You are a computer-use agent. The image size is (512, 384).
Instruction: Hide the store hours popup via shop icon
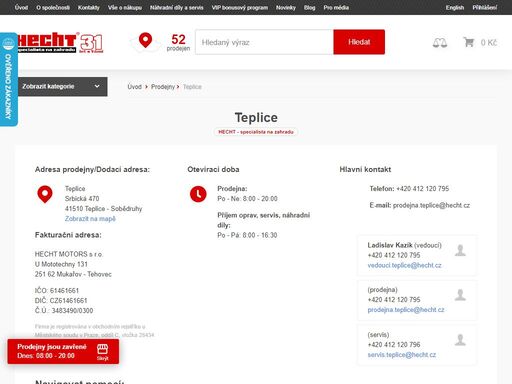tap(102, 352)
